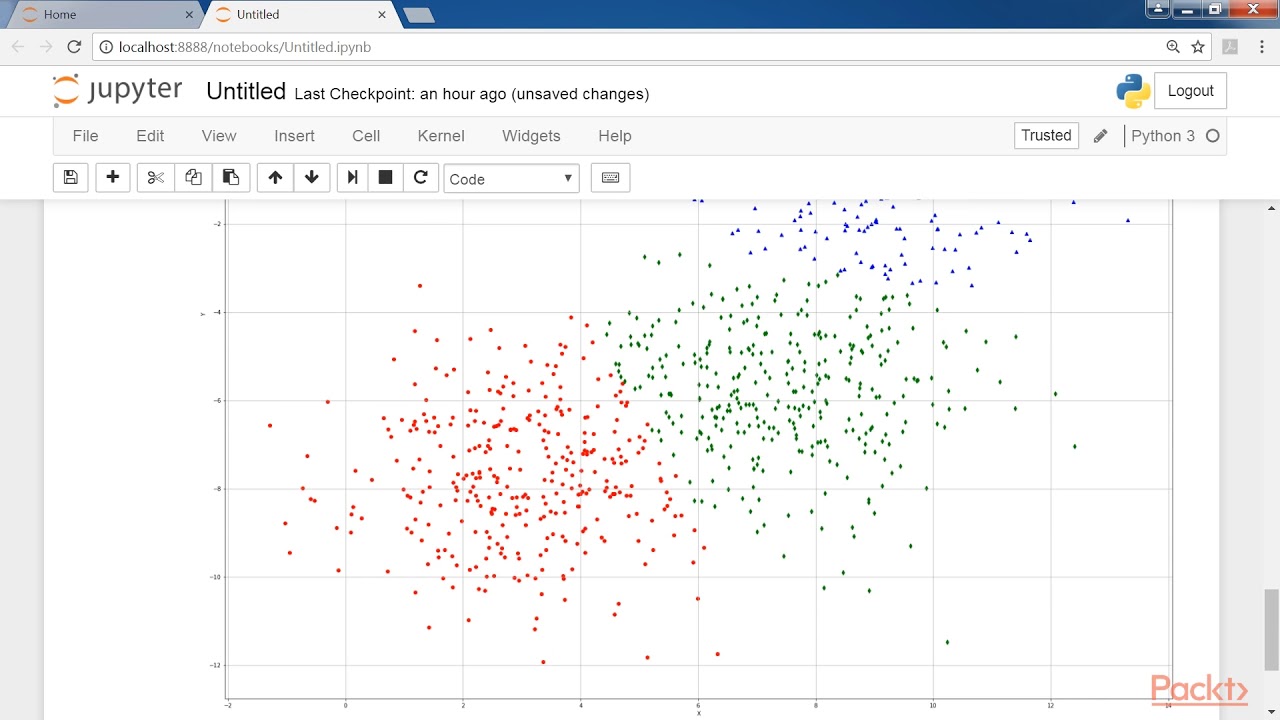Open the Cell menu
Image resolution: width=1280 pixels, height=720 pixels.
[x=366, y=136]
